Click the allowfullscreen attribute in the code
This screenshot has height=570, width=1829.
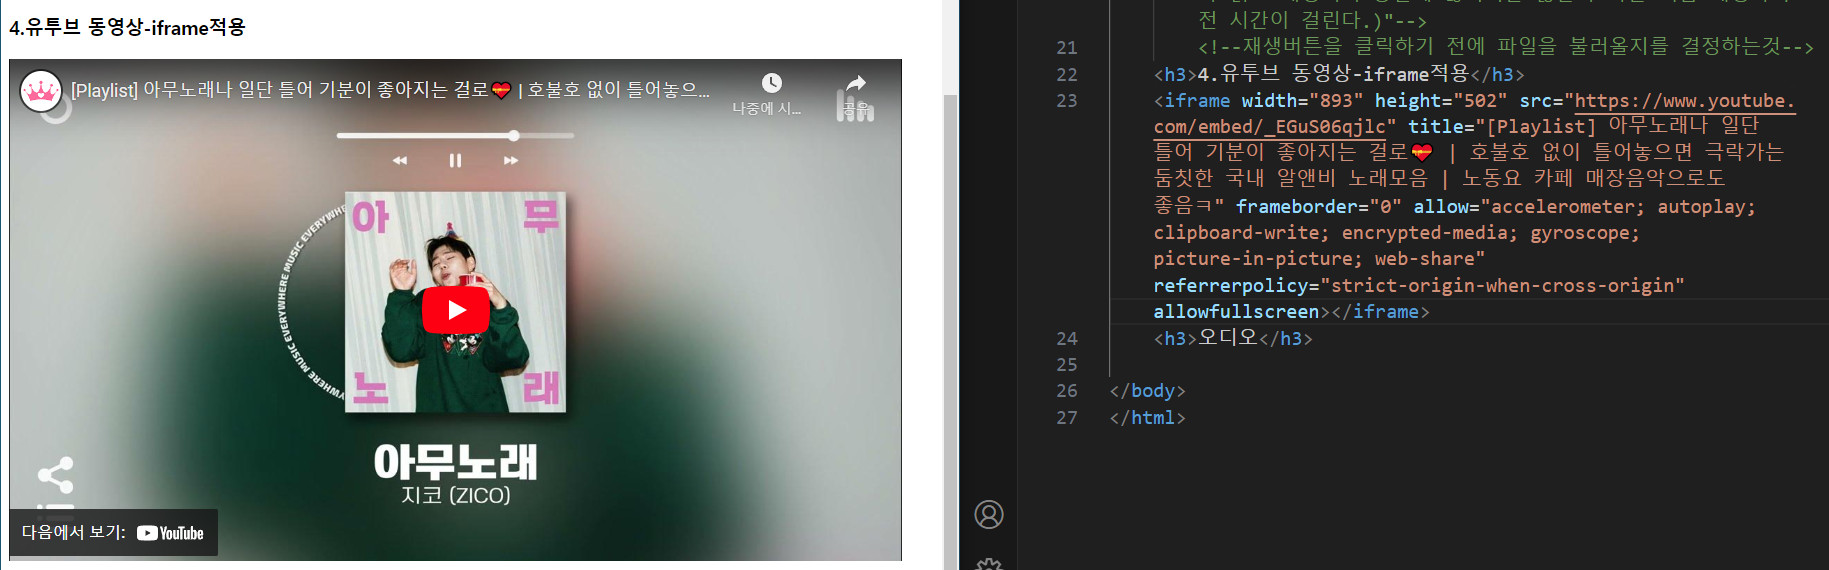click(1236, 312)
